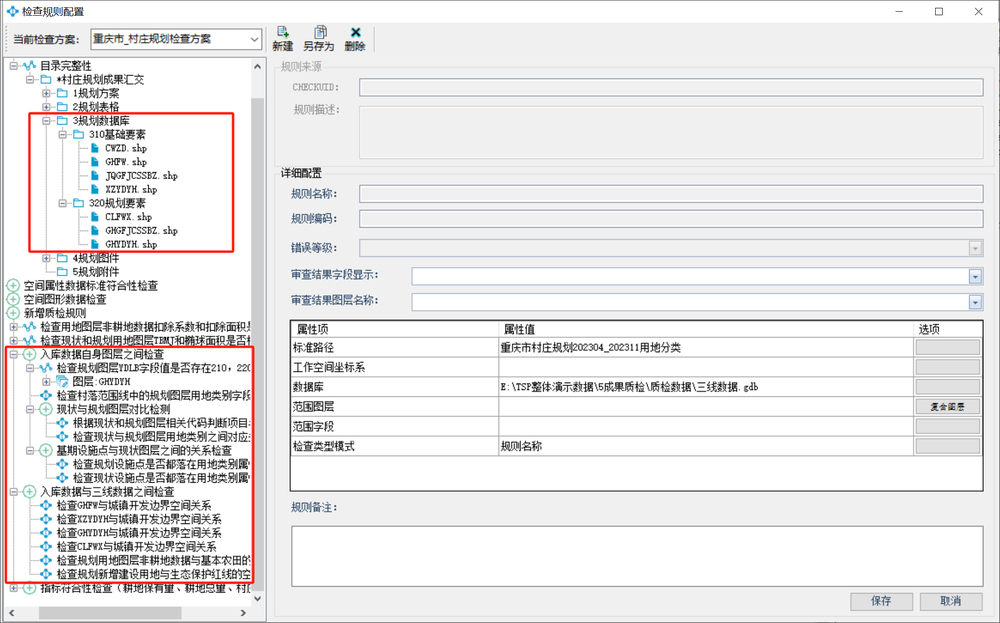Select the GHYDYH.shp file in tree
This screenshot has width=1000, height=623.
(130, 244)
